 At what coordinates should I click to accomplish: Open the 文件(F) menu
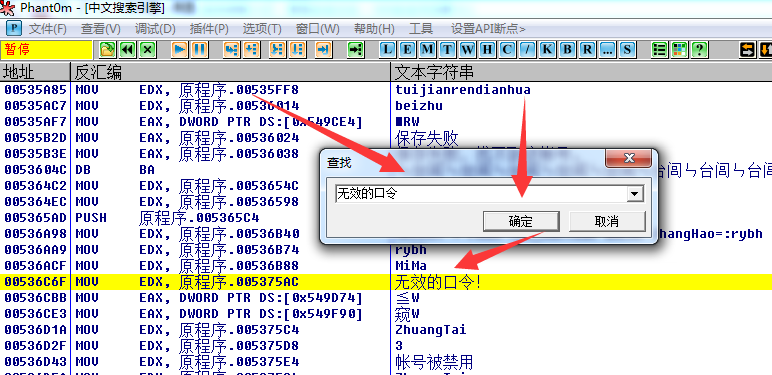pyautogui.click(x=47, y=29)
